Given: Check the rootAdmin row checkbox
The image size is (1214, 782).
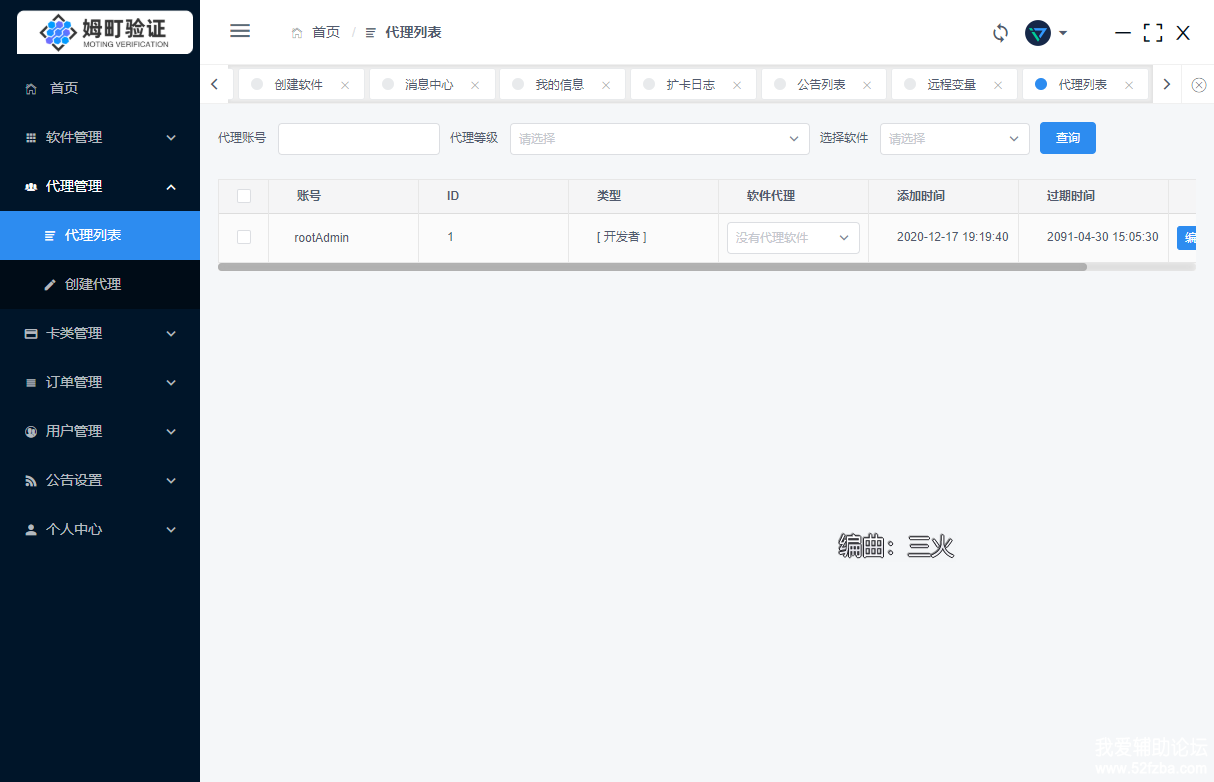Looking at the screenshot, I should click(x=244, y=237).
